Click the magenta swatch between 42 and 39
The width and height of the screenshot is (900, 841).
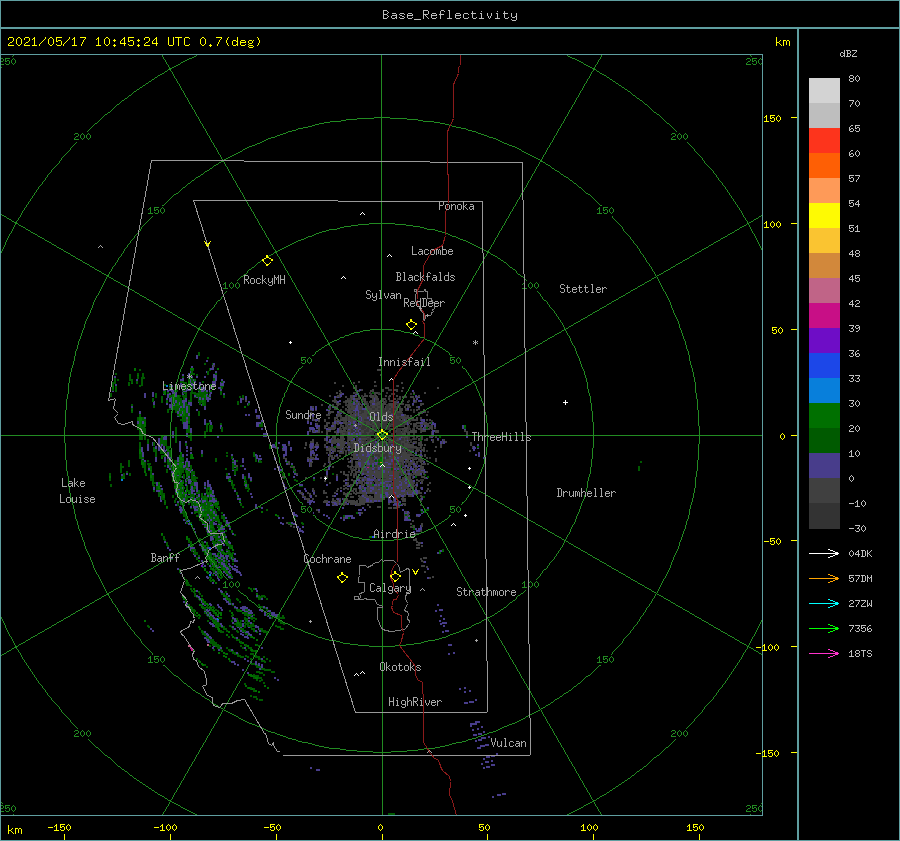click(x=824, y=315)
